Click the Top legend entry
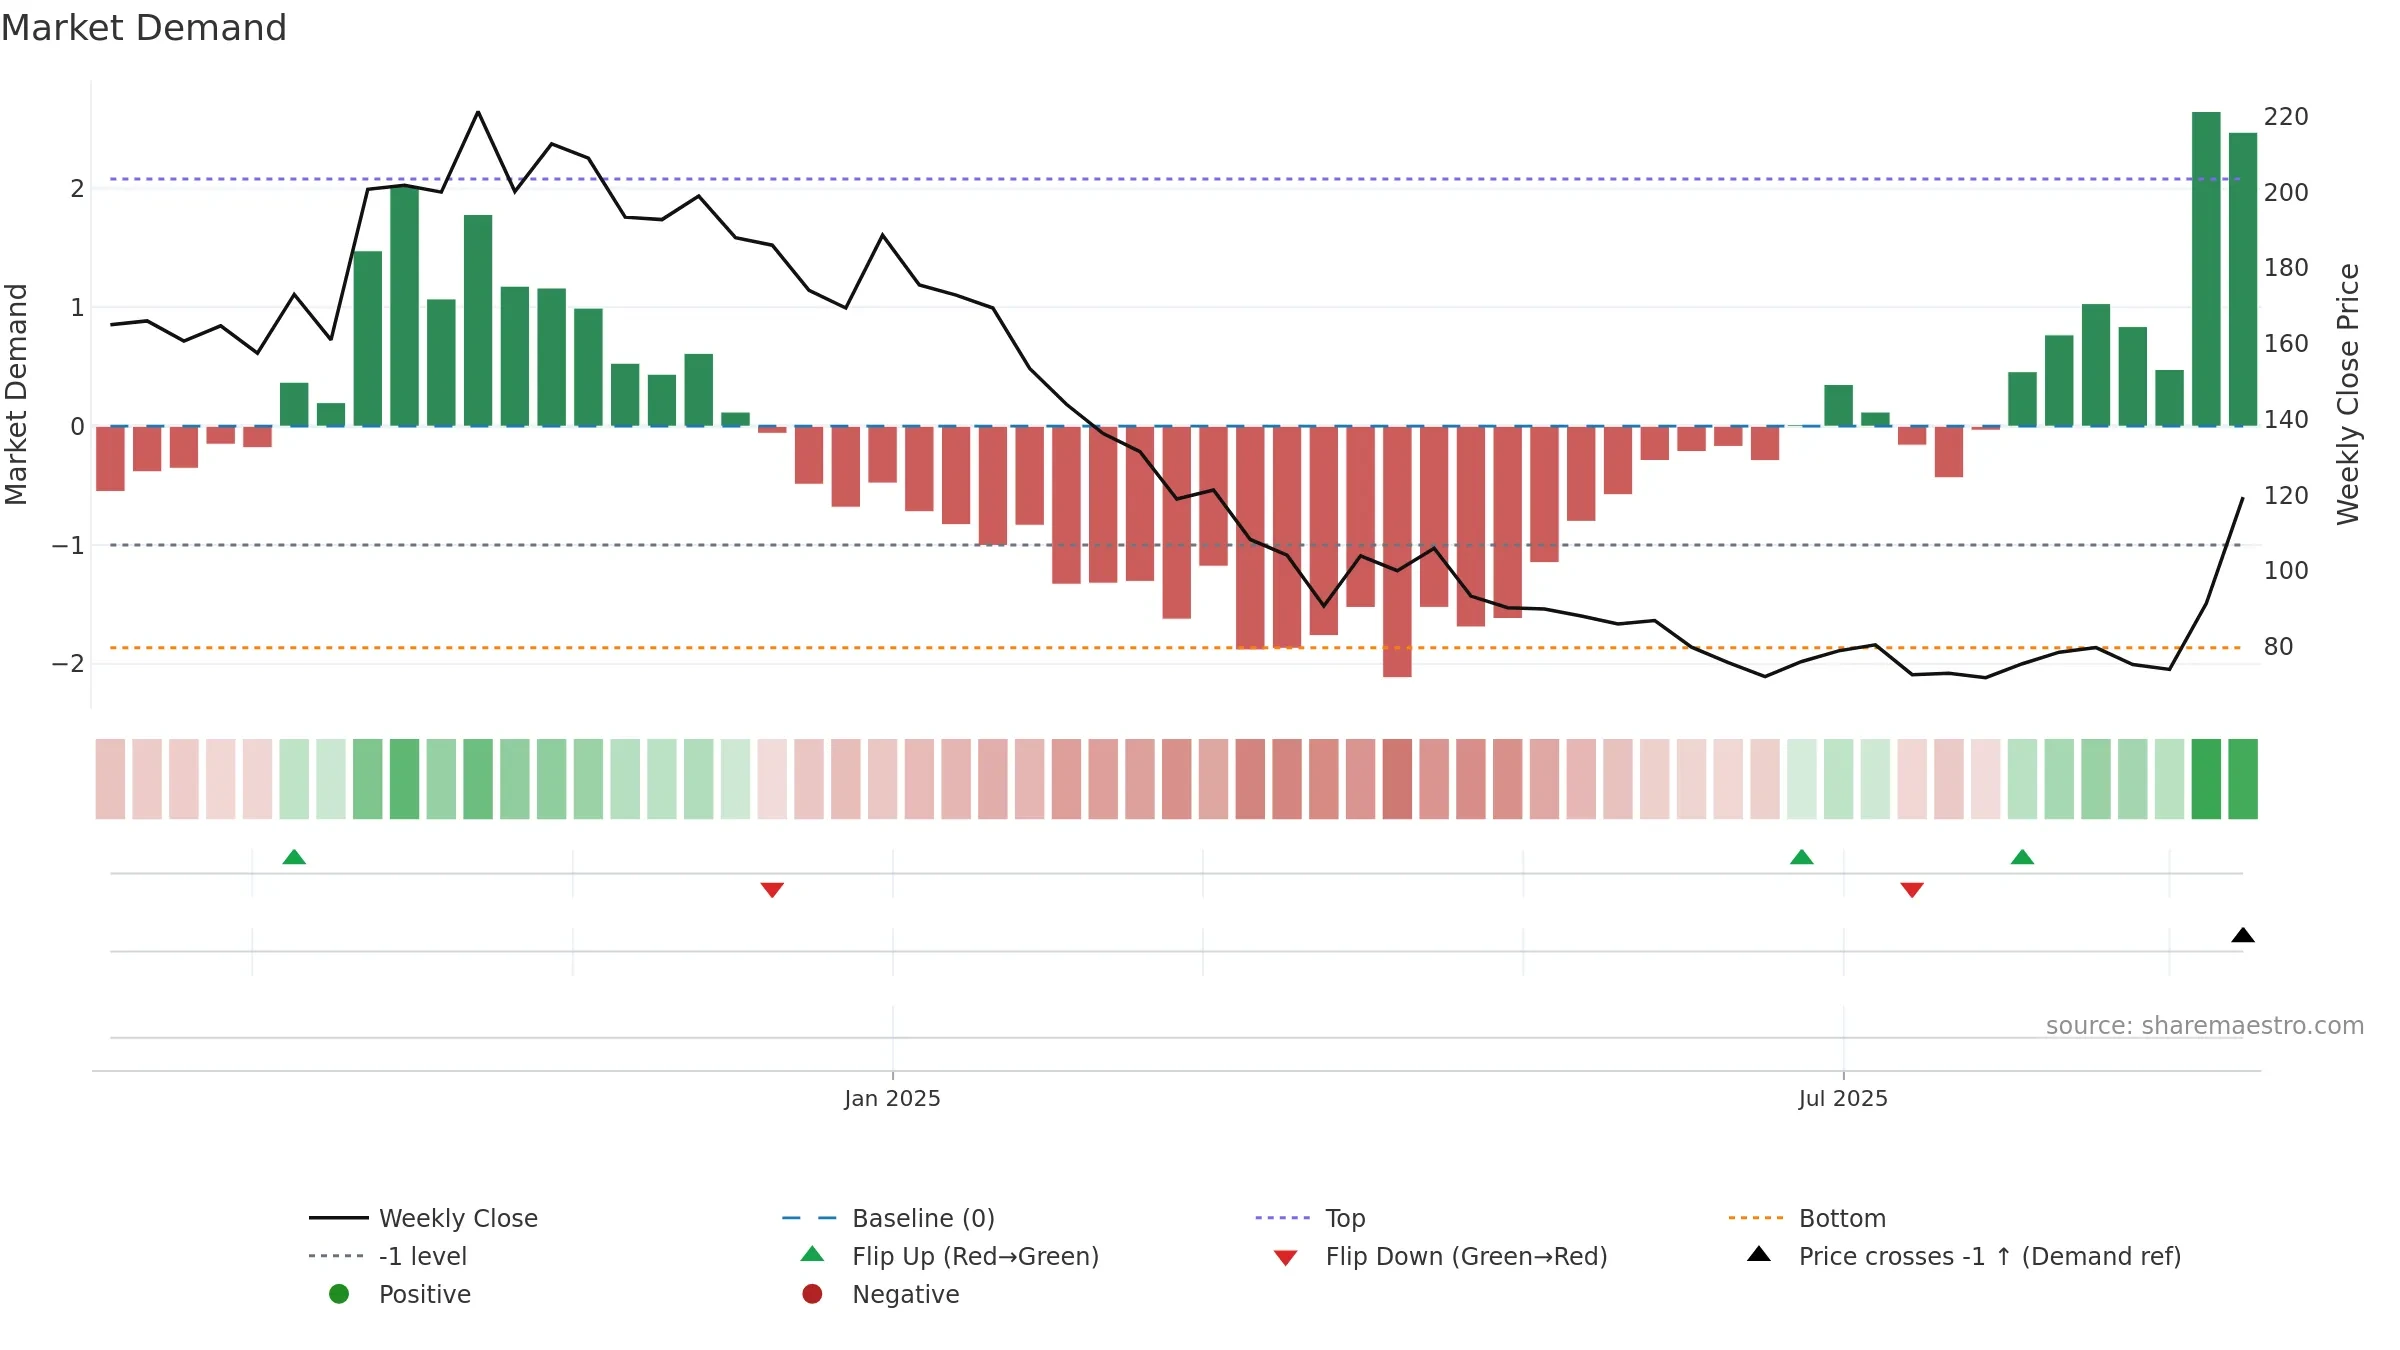The height and width of the screenshot is (1350, 2400). pyautogui.click(x=1310, y=1218)
